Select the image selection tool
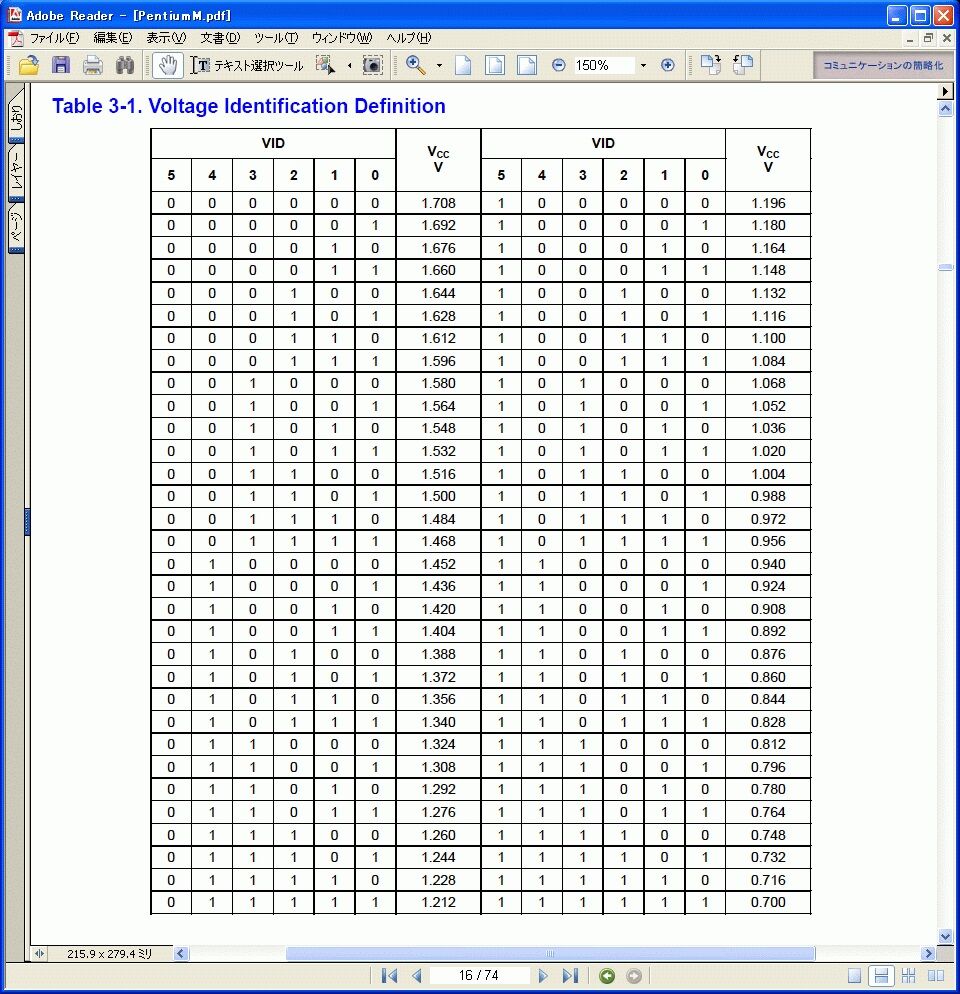Image resolution: width=960 pixels, height=994 pixels. pyautogui.click(x=326, y=65)
